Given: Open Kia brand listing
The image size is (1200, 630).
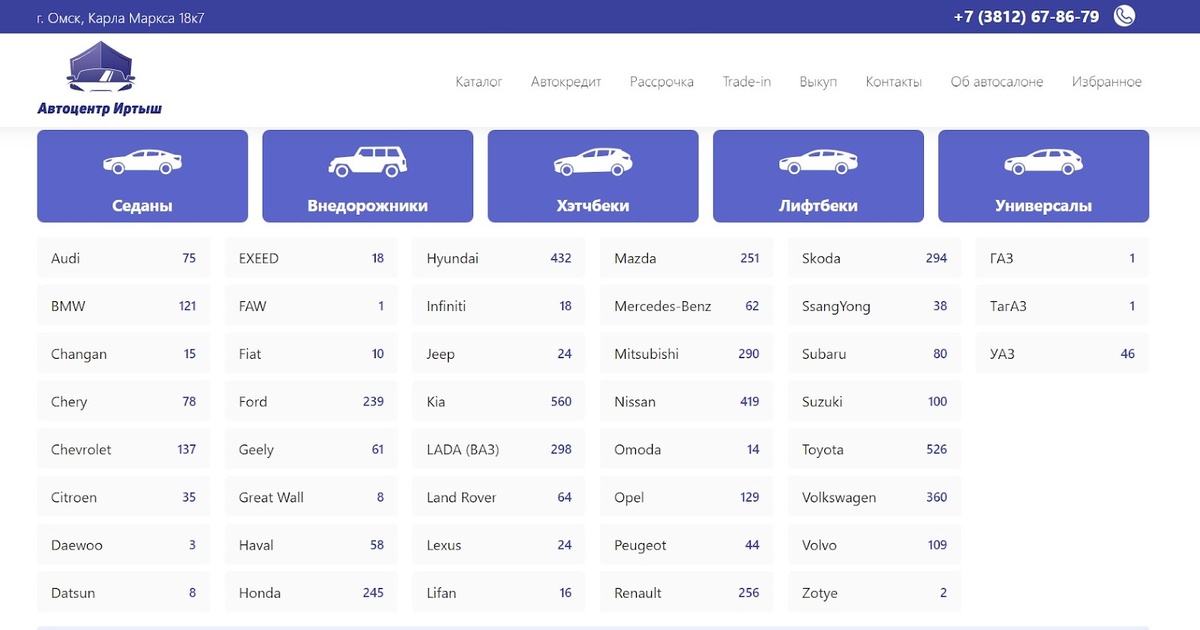Looking at the screenshot, I should [499, 402].
